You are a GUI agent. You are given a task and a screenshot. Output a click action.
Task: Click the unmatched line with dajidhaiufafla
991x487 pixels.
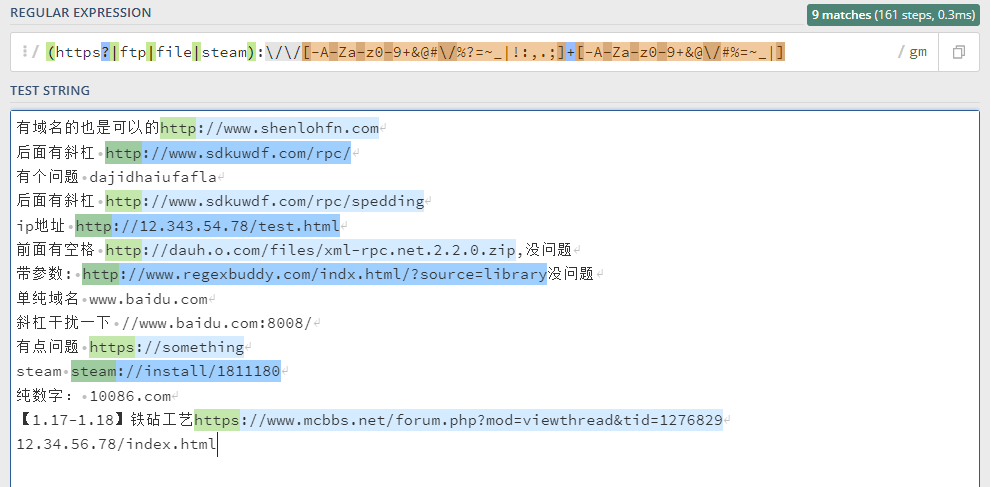coord(152,177)
